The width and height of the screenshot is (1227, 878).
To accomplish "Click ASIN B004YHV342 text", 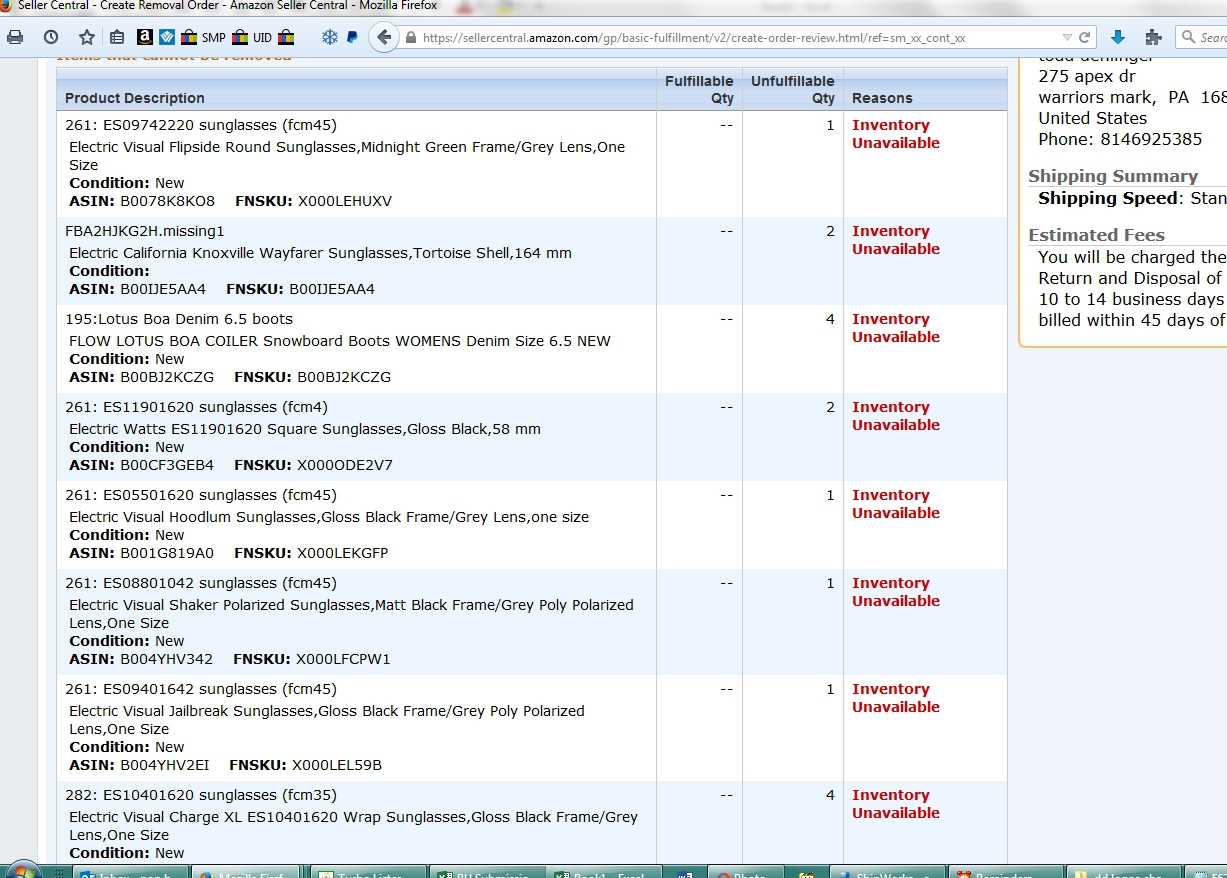I will [166, 659].
